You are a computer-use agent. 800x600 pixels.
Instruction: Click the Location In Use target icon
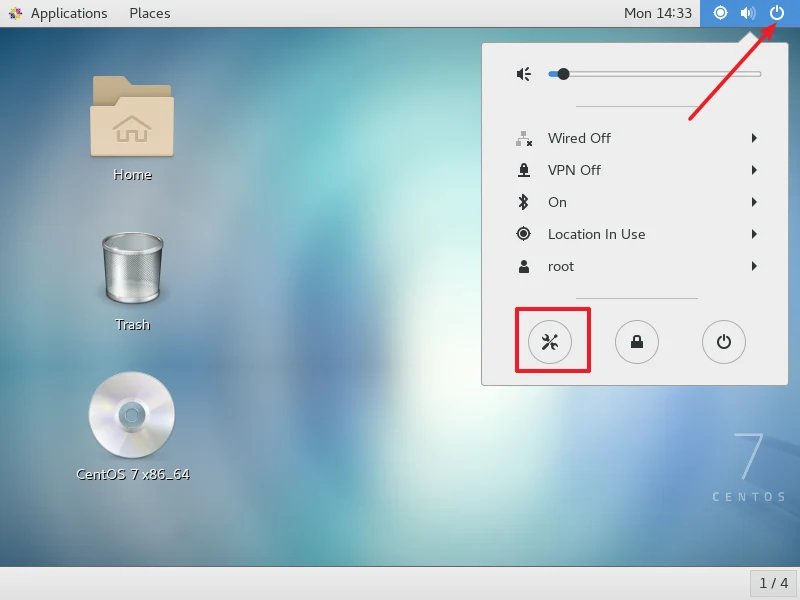523,234
